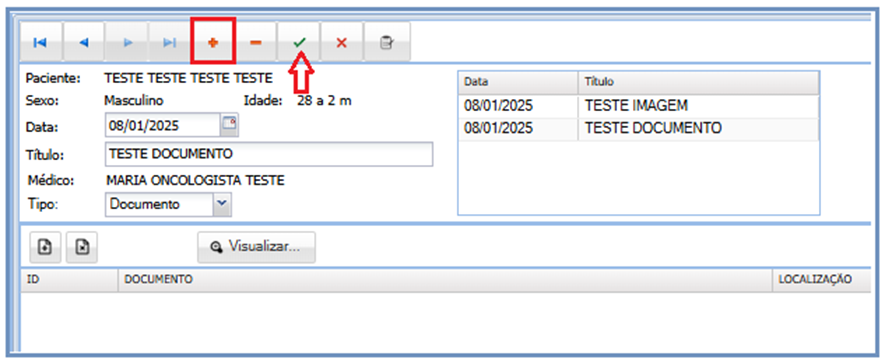Attach a new document file icon

click(x=45, y=247)
